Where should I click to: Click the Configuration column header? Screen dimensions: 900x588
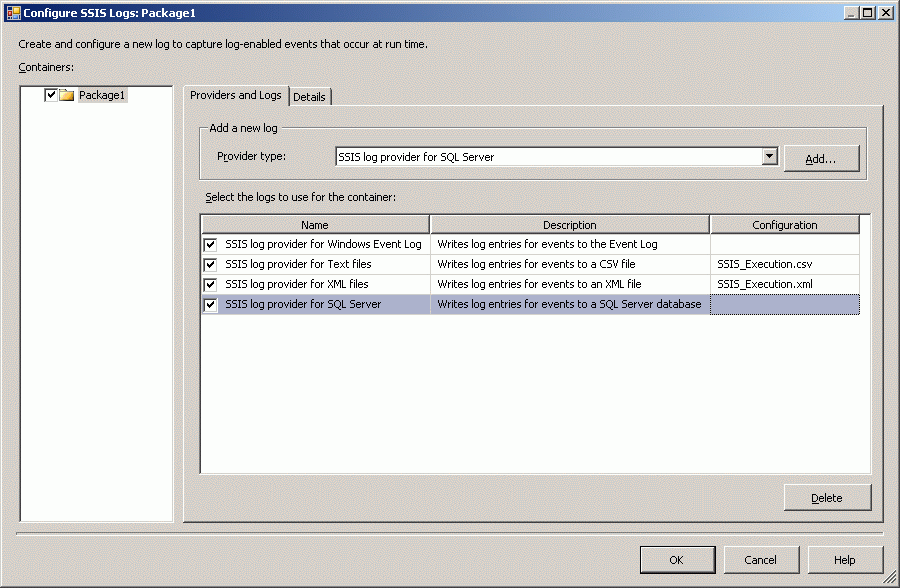(785, 225)
